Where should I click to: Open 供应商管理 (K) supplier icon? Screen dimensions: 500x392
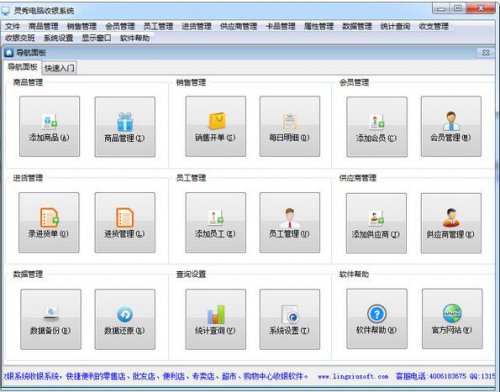point(451,223)
